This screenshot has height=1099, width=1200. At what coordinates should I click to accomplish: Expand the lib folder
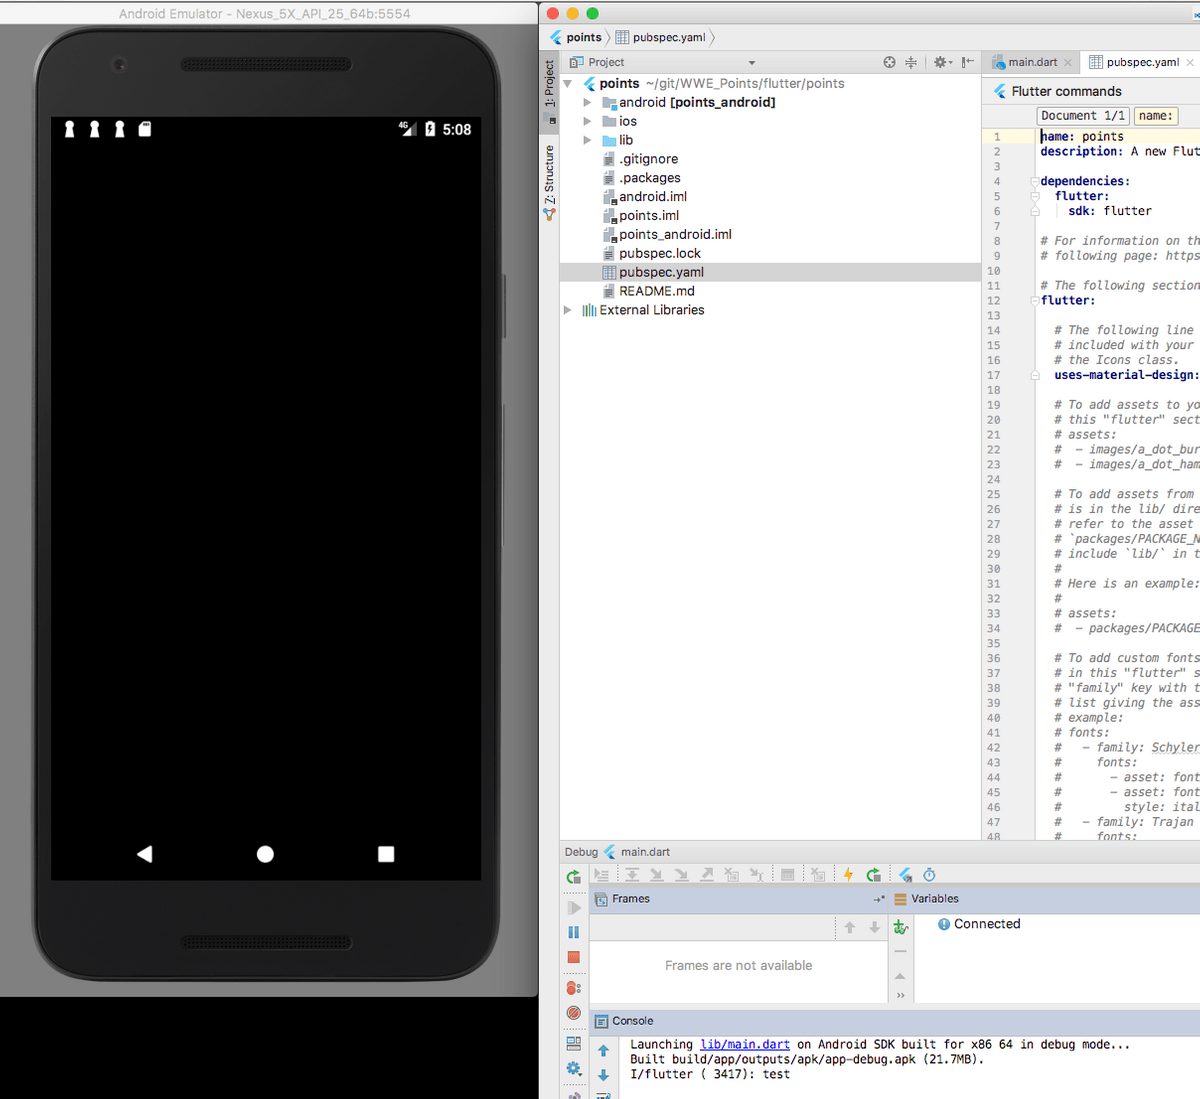coord(588,139)
